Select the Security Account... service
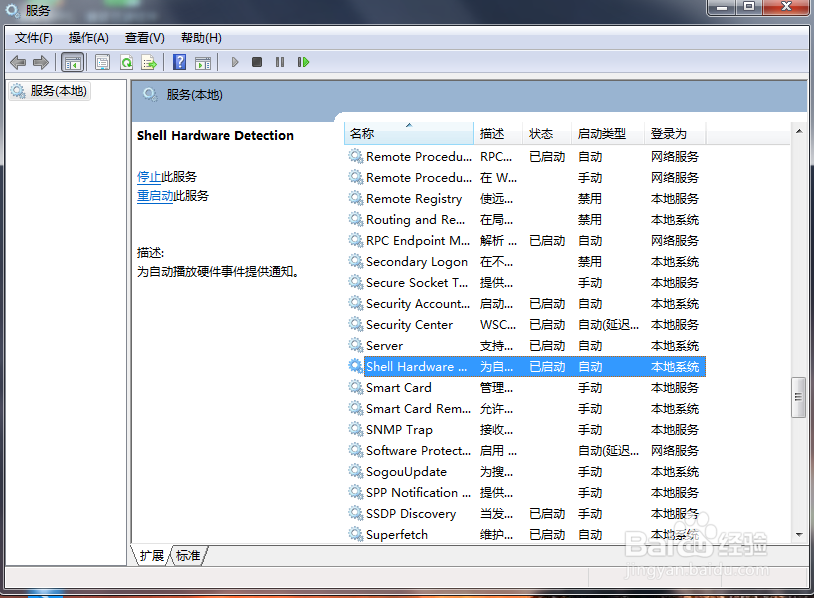The width and height of the screenshot is (814, 598). 525,304
